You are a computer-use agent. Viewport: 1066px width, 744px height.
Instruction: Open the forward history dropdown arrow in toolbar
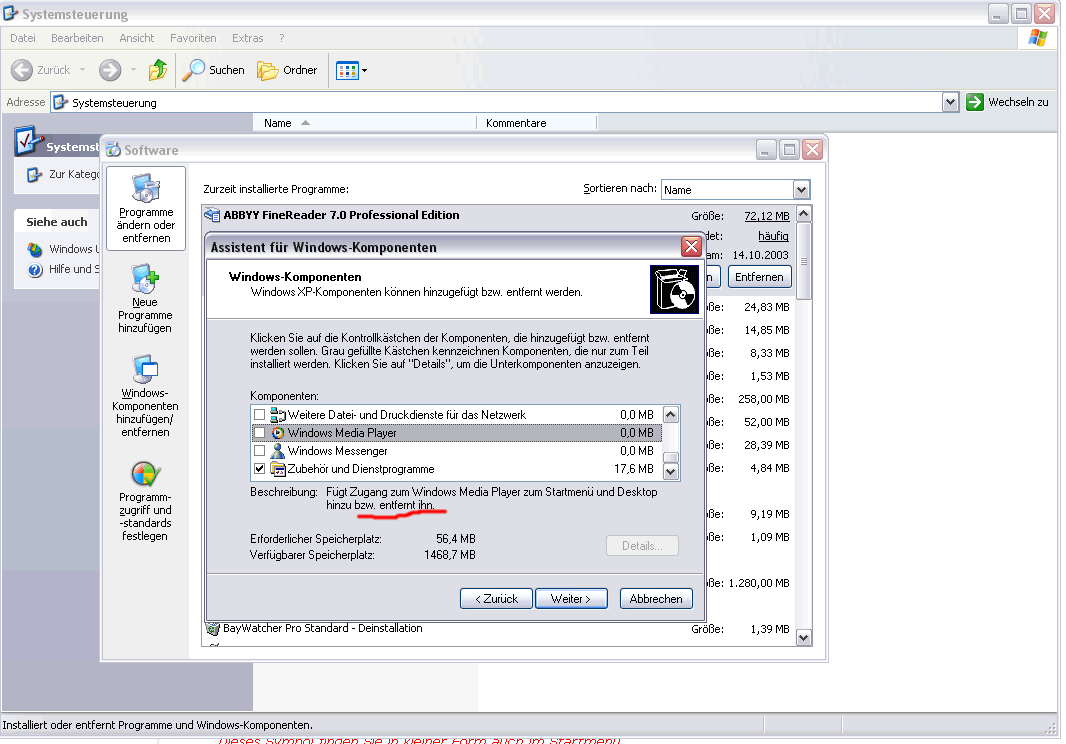(133, 70)
